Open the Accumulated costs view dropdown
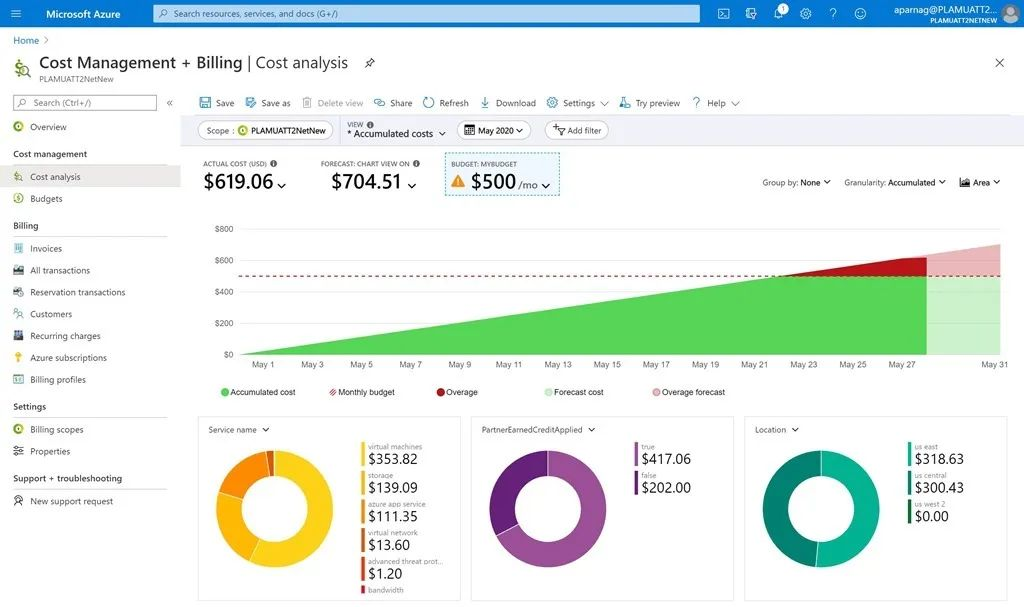The image size is (1024, 607). (x=396, y=133)
